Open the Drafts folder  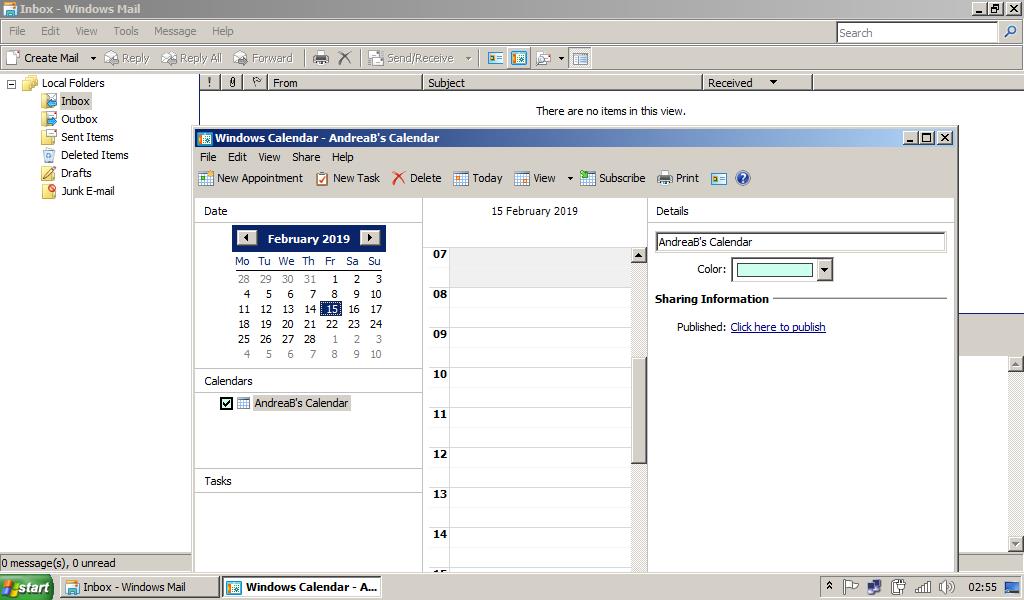coord(76,173)
